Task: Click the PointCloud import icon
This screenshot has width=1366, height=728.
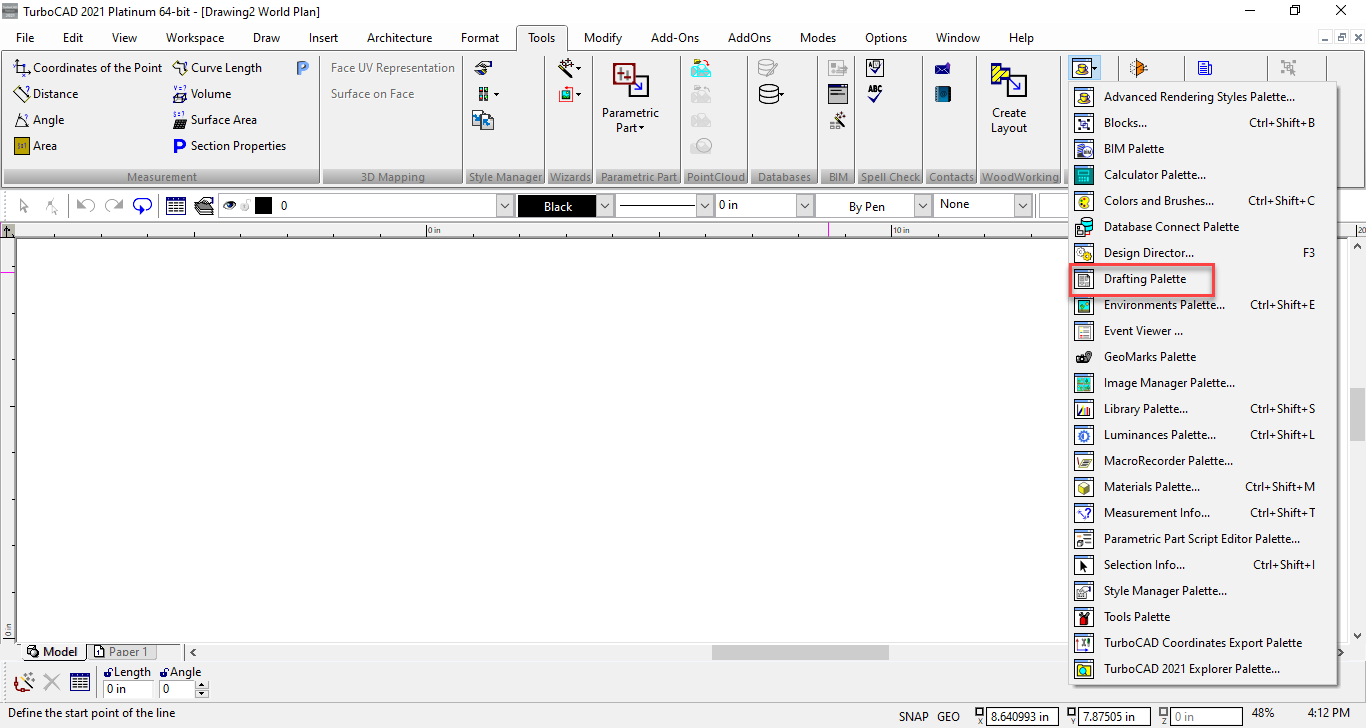Action: pos(701,68)
